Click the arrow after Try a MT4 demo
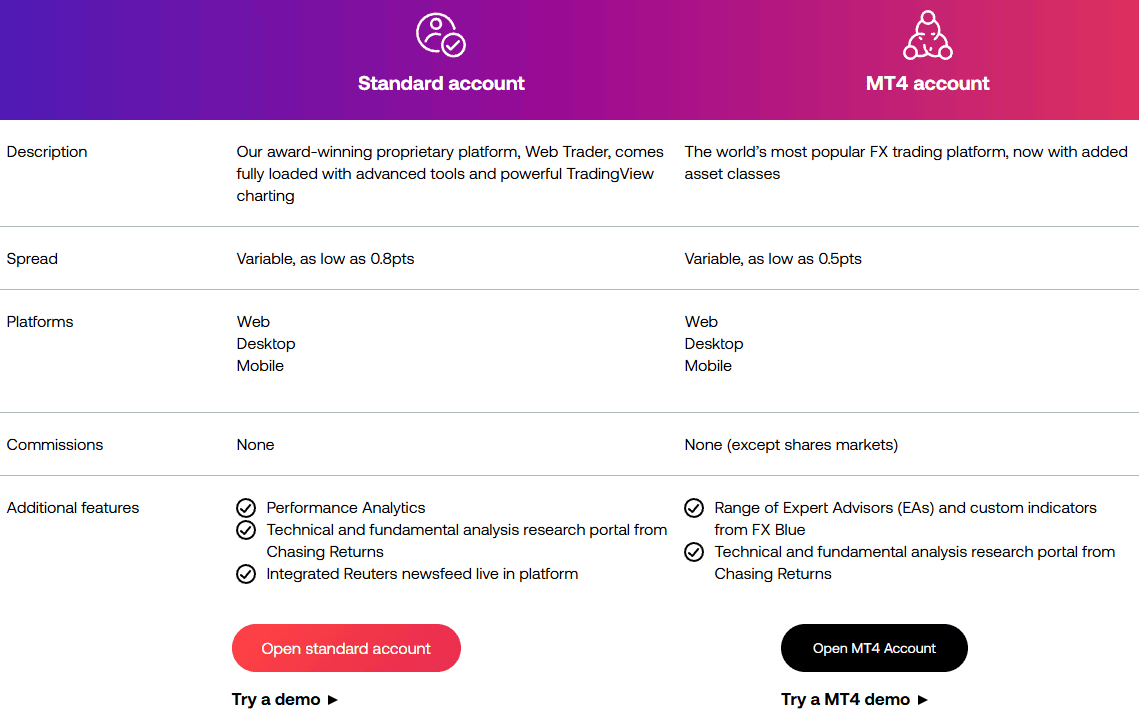Image resolution: width=1139 pixels, height=717 pixels. click(922, 700)
